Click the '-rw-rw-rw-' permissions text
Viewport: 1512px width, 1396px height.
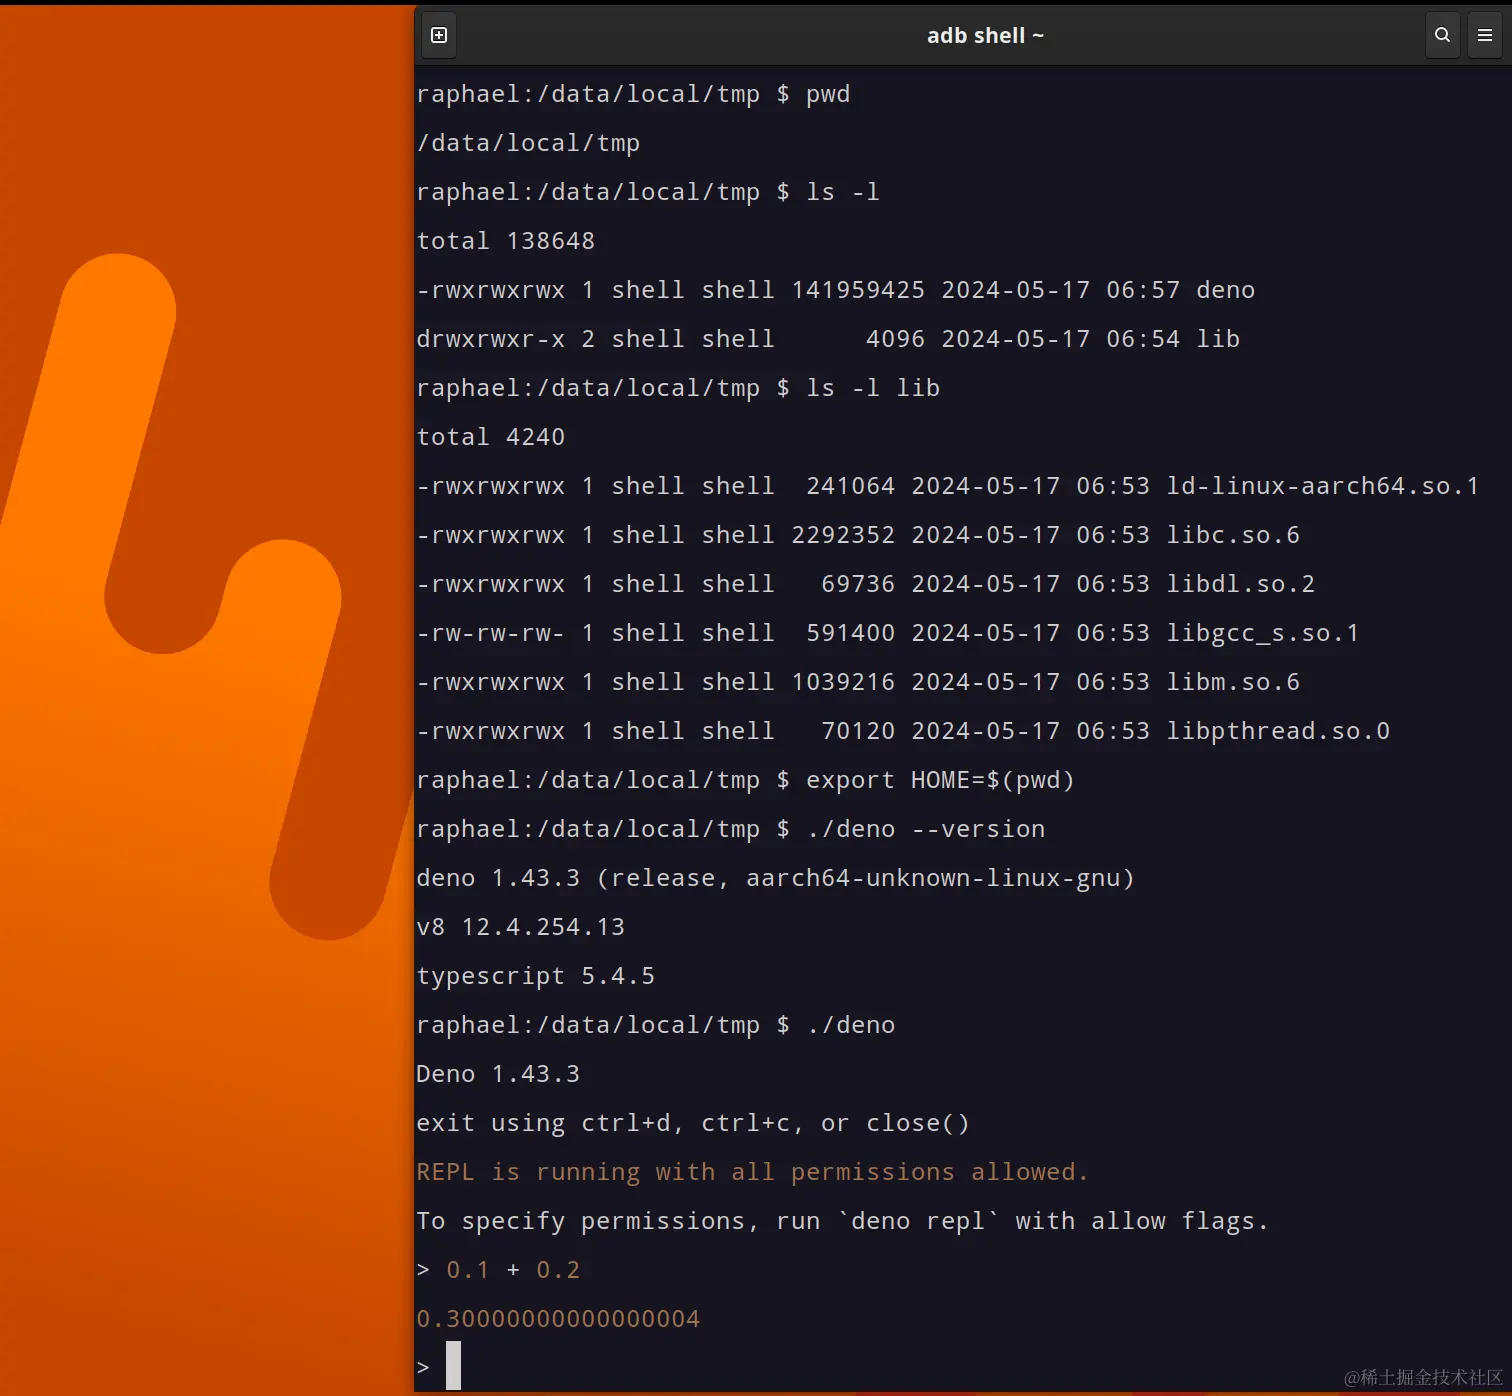491,633
